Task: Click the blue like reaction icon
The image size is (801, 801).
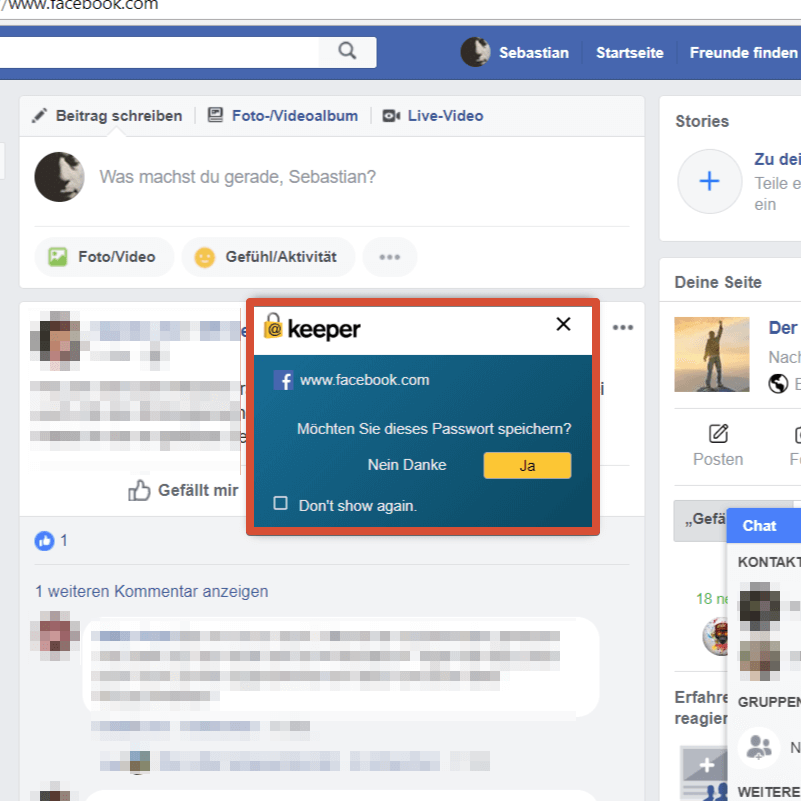Action: coord(44,540)
